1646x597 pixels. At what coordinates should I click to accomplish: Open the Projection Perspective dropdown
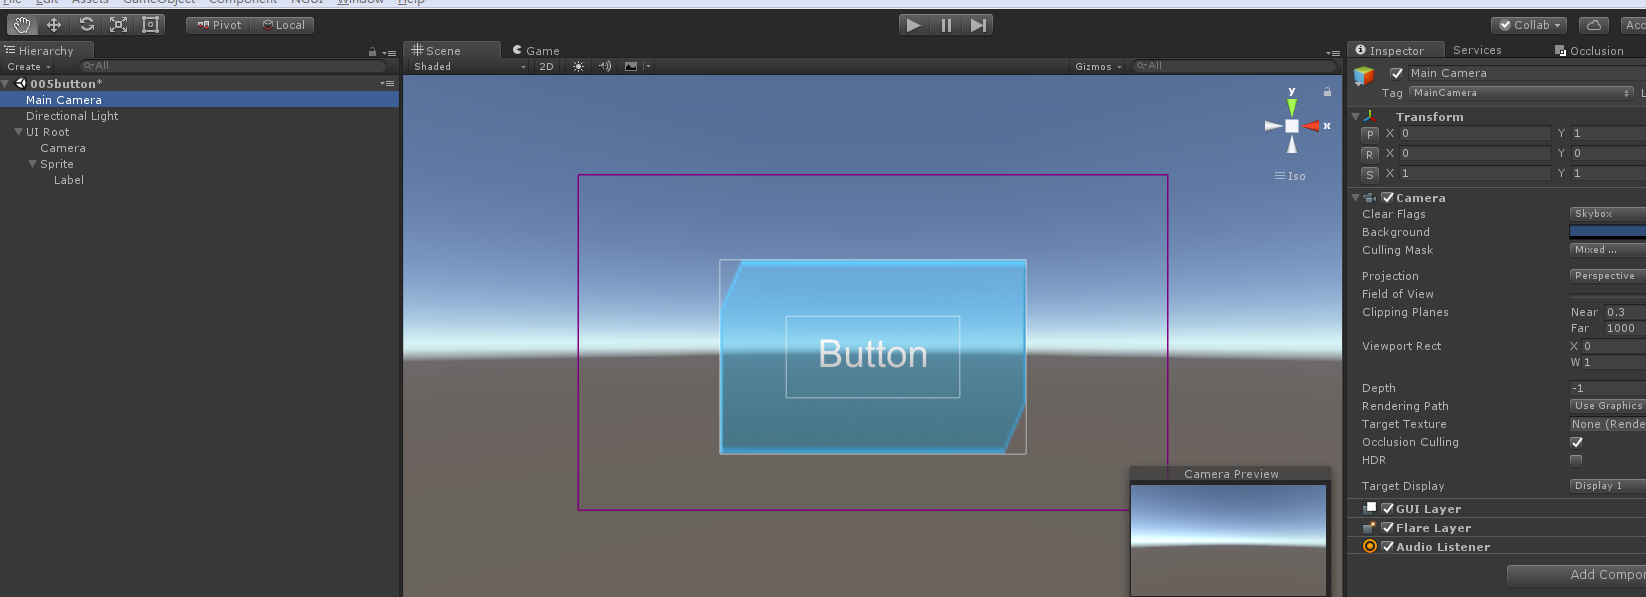[1607, 276]
